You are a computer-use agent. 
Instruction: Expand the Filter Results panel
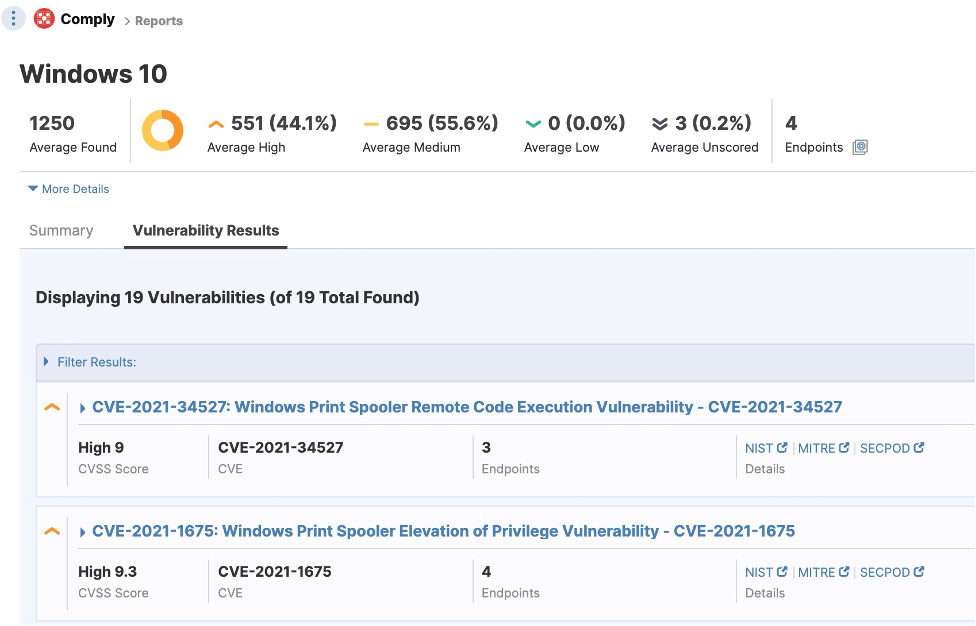[x=90, y=362]
